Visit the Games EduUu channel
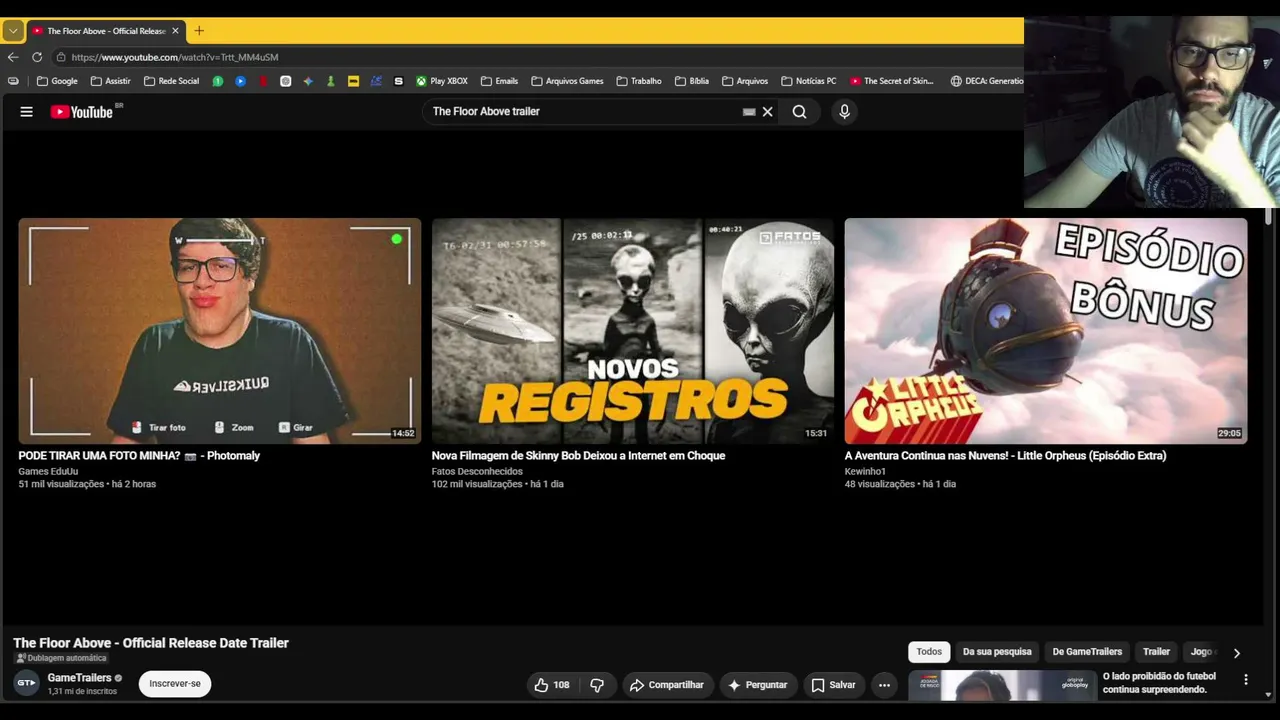 click(x=48, y=471)
